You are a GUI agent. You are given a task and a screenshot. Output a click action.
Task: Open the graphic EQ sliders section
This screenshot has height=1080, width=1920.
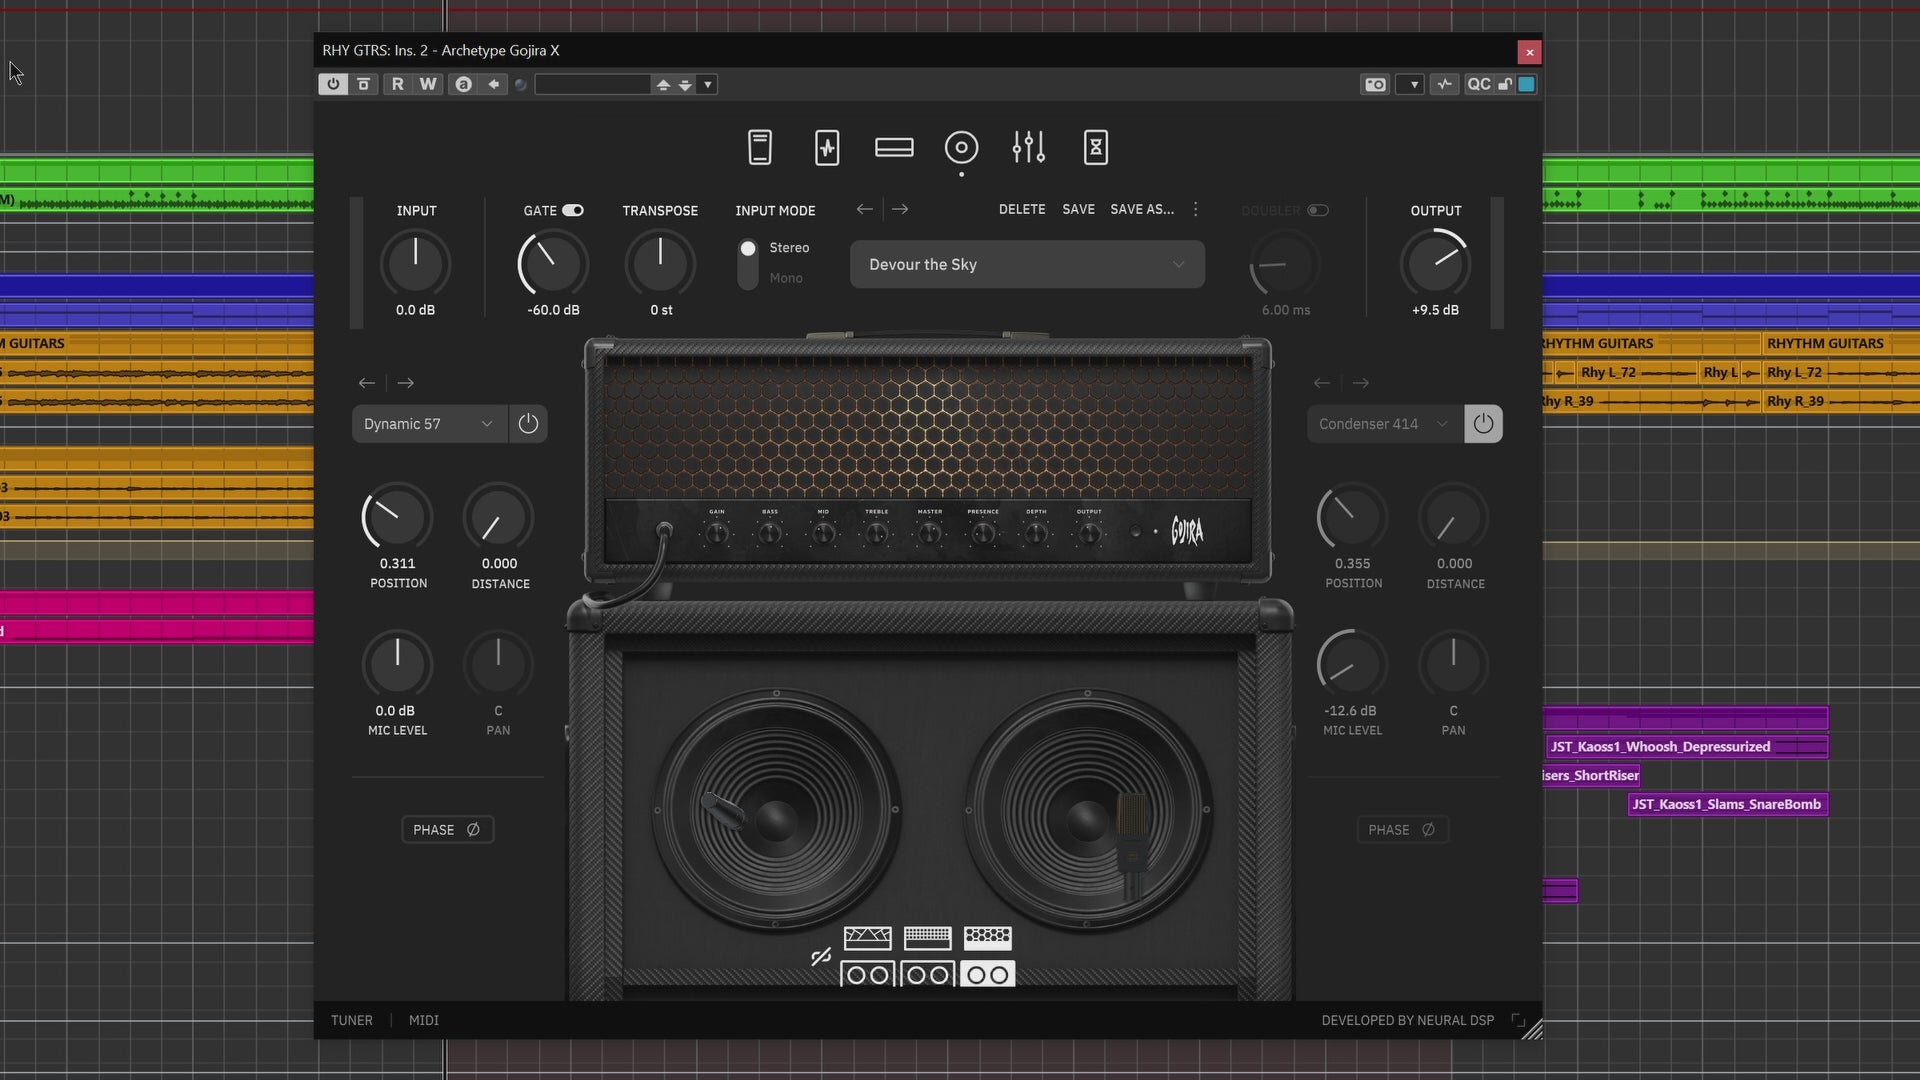[x=1028, y=148]
